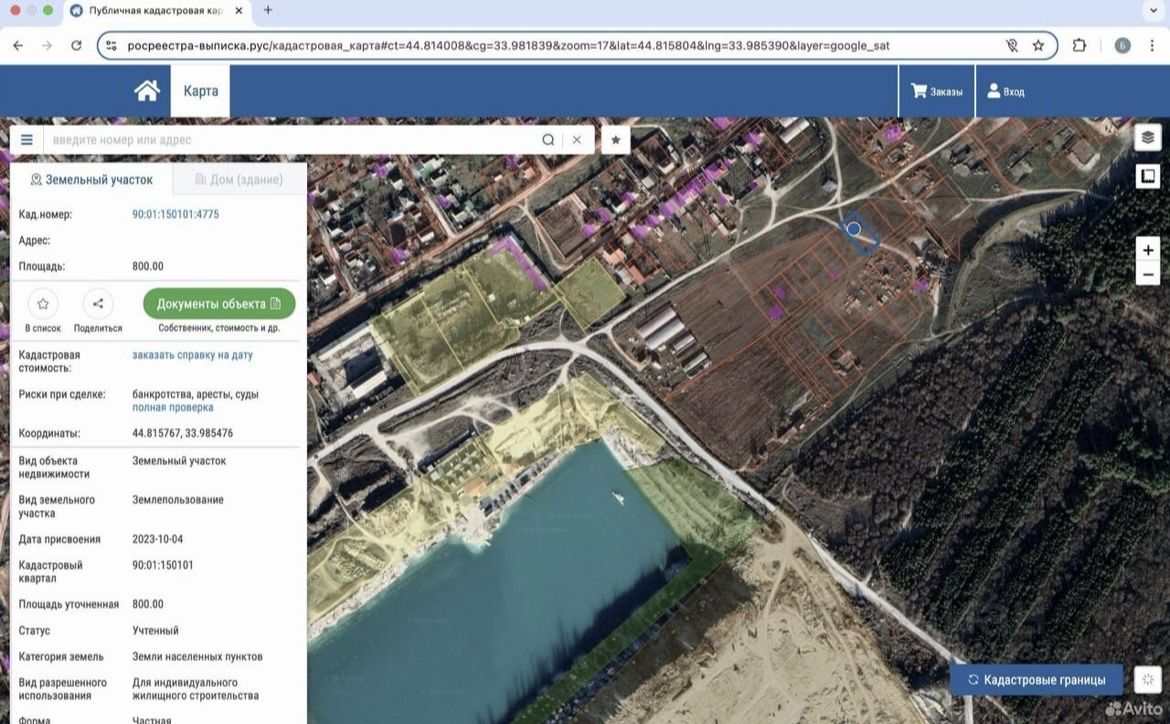The width and height of the screenshot is (1170, 724).
Task: Open map layers switcher
Action: (x=1148, y=137)
